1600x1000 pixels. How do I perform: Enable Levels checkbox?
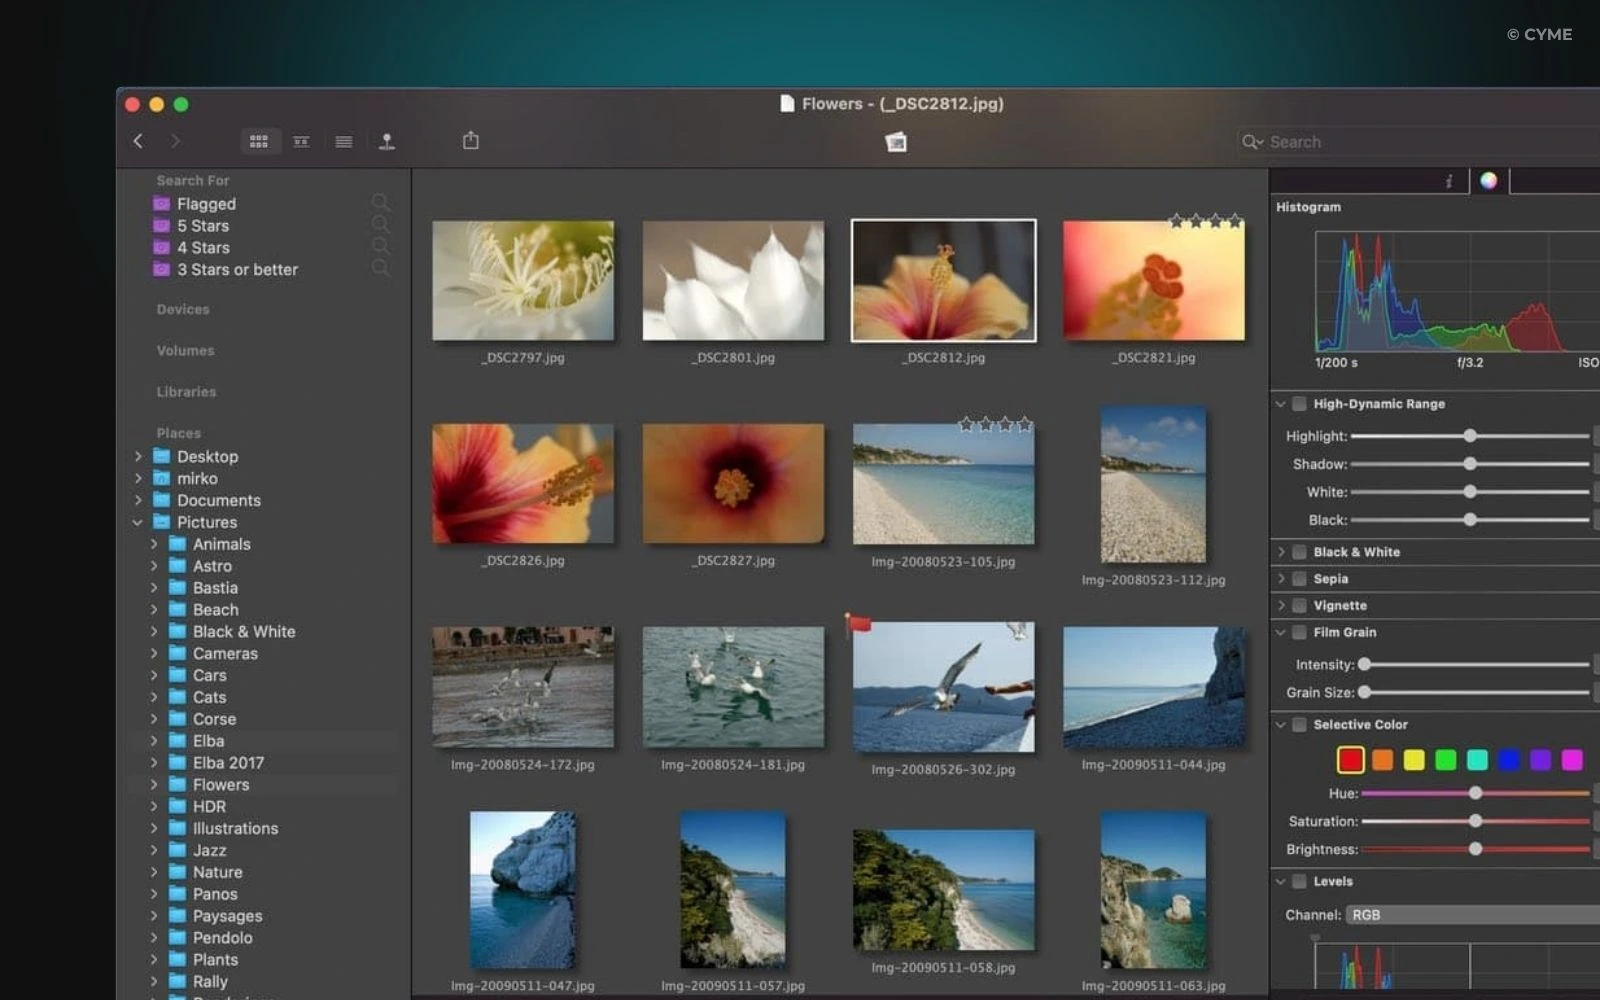tap(1299, 882)
